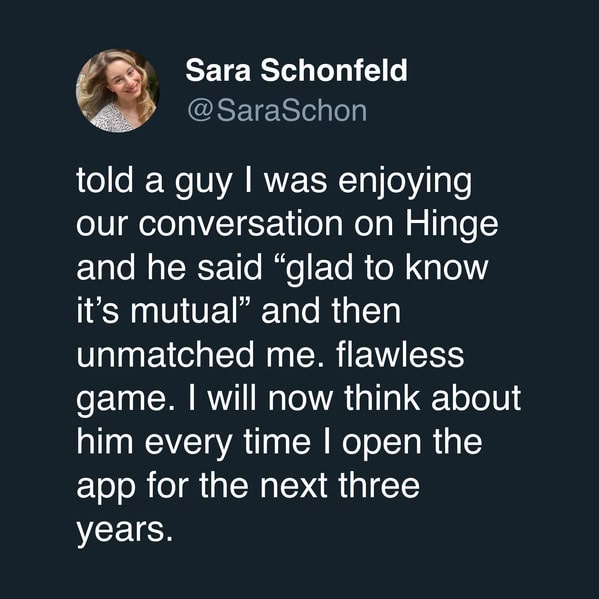Click the word 'game.' in the tweet

(x=125, y=400)
